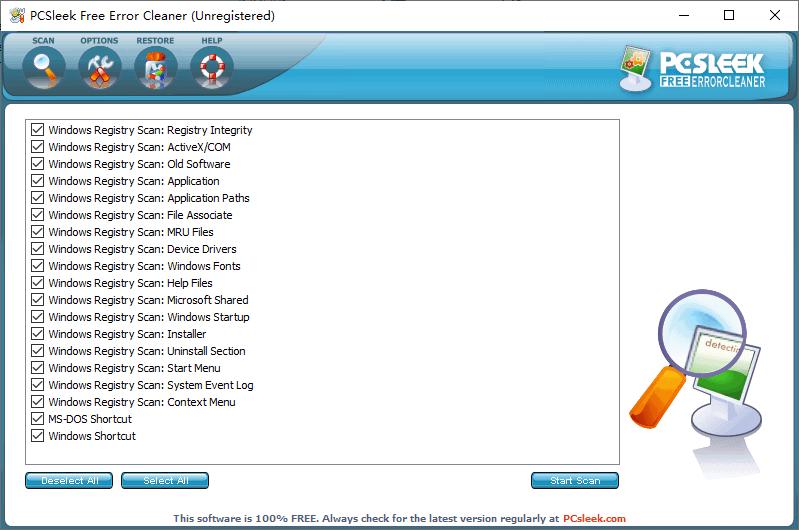Select 'Windows Registry Scan: Help Files' text

(x=130, y=283)
